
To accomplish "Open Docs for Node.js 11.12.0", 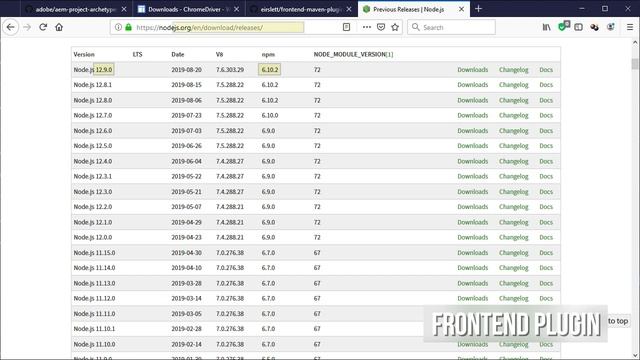I will tap(546, 298).
